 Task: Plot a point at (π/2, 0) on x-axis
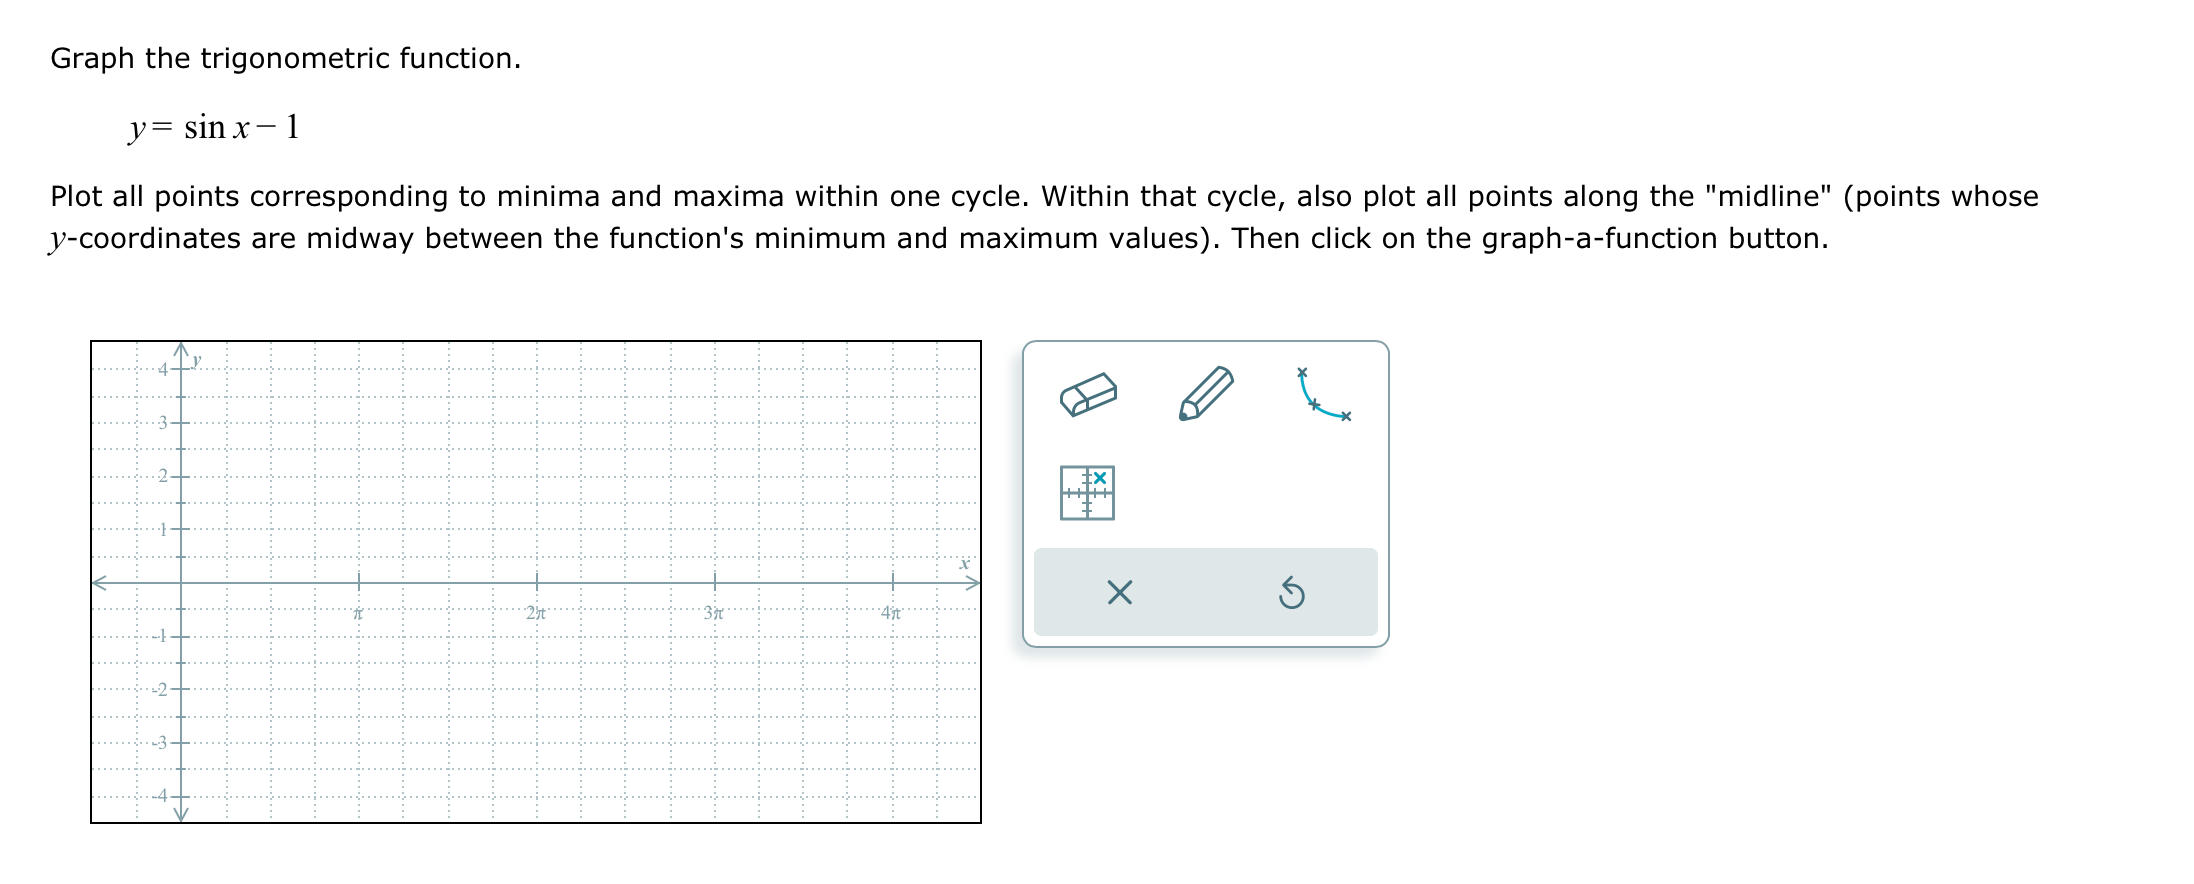[x=270, y=582]
